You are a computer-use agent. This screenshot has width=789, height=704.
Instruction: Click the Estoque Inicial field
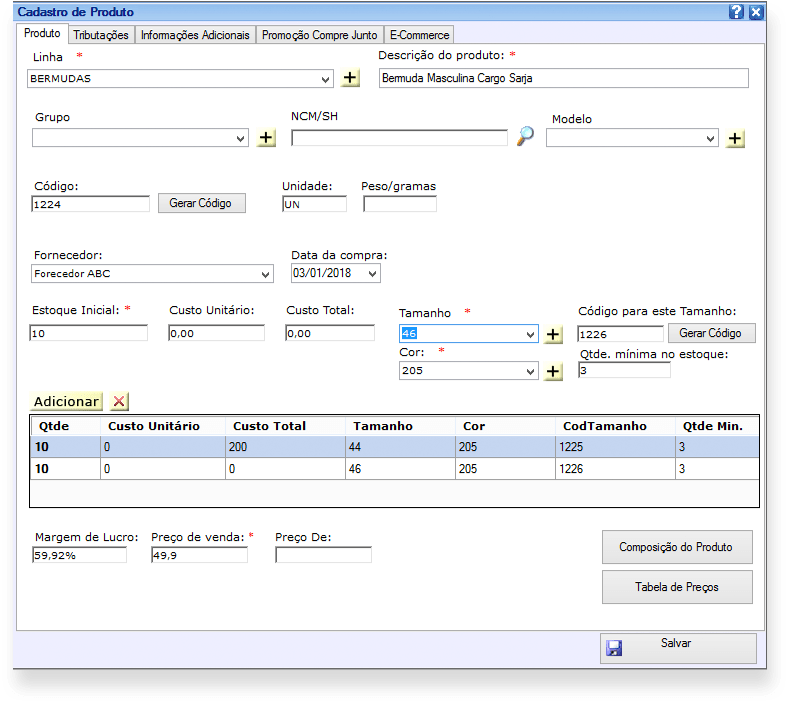point(89,333)
